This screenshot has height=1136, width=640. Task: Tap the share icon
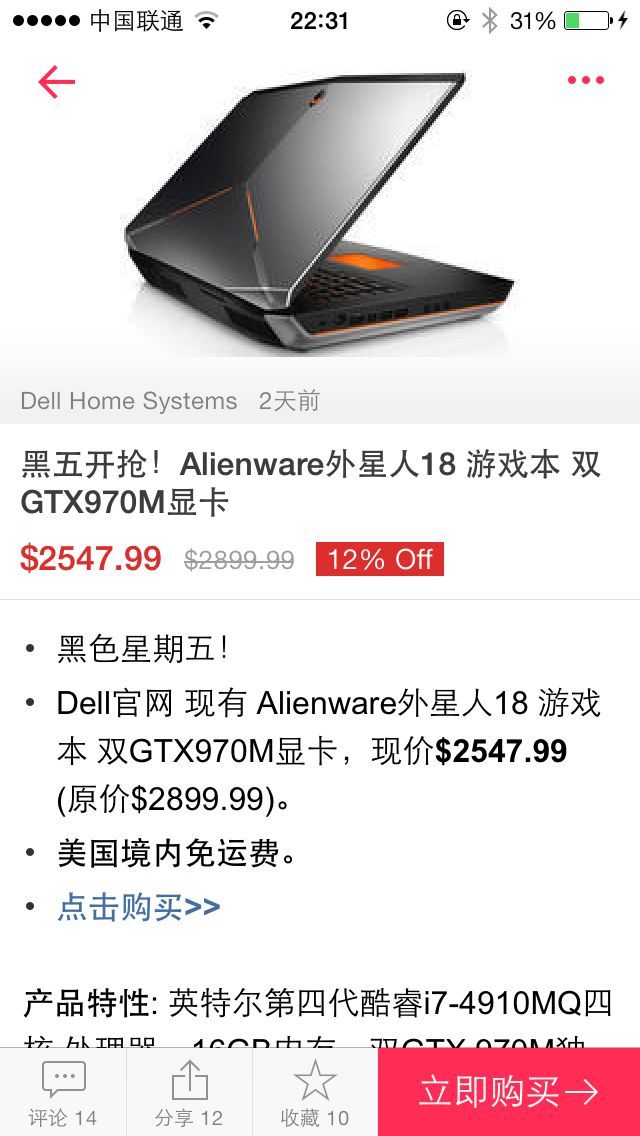(x=189, y=1079)
